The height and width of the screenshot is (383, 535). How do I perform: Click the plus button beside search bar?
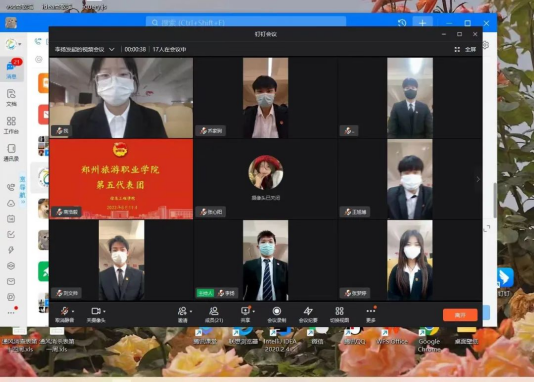point(422,23)
